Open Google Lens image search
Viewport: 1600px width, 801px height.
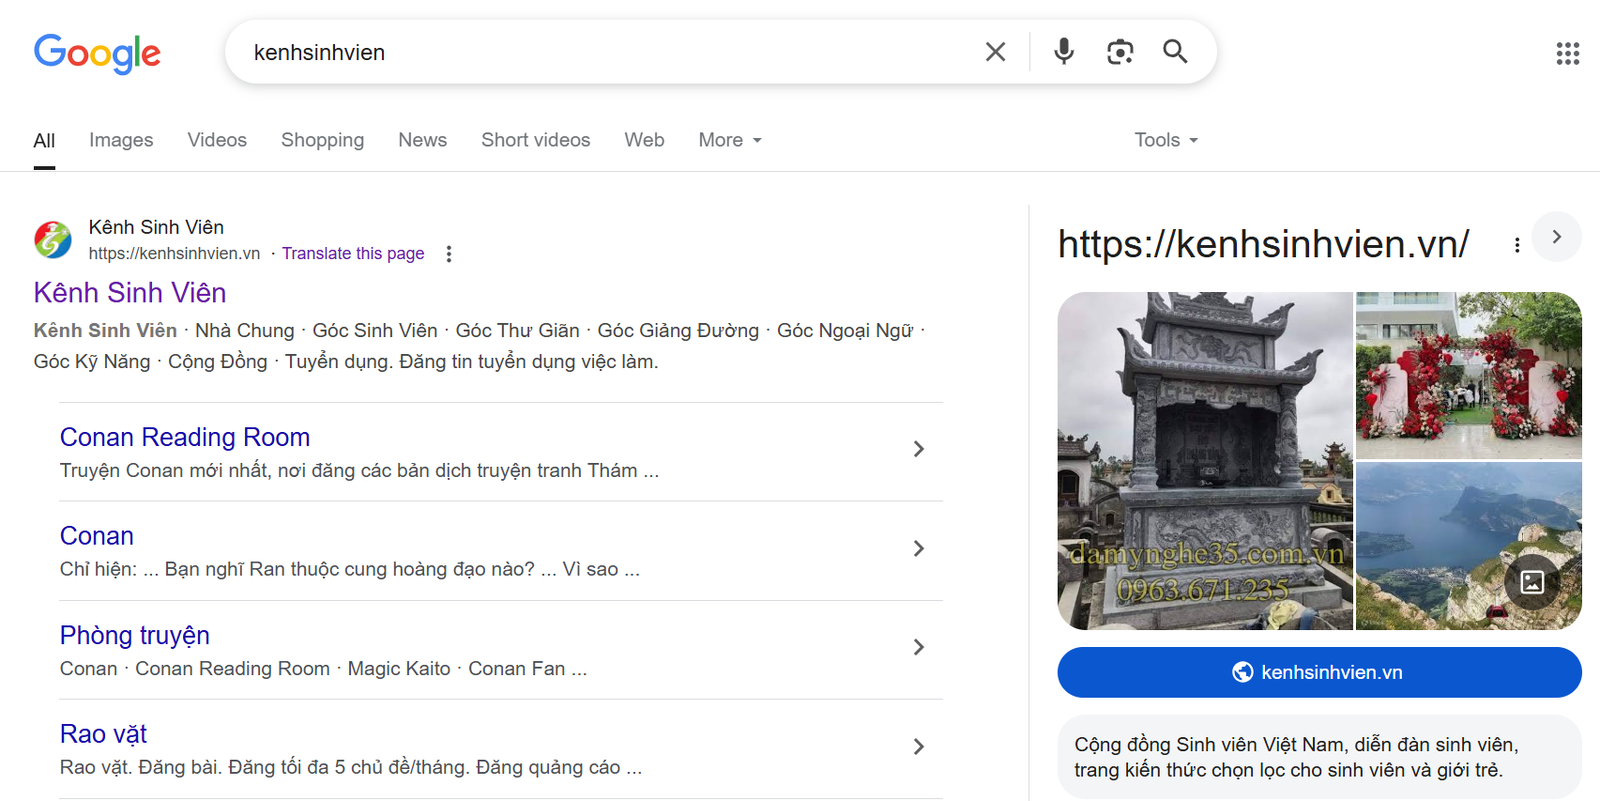click(1120, 52)
